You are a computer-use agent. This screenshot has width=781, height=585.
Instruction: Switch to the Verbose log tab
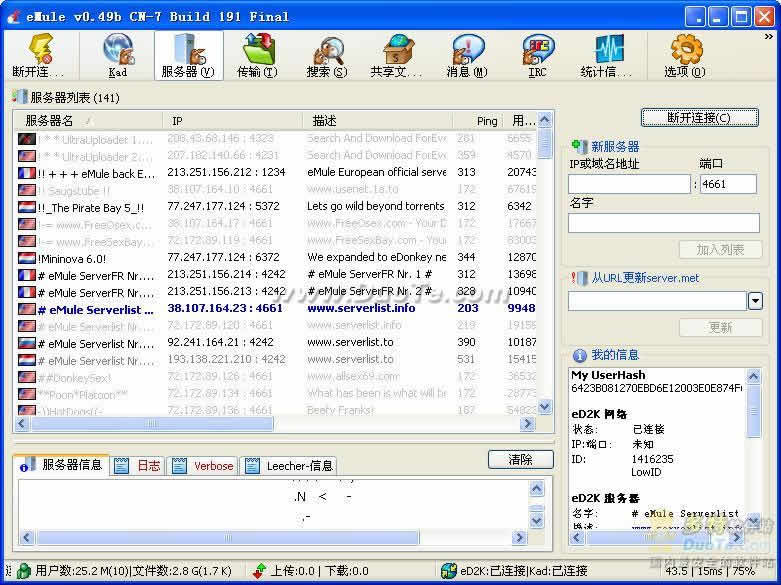coord(204,466)
